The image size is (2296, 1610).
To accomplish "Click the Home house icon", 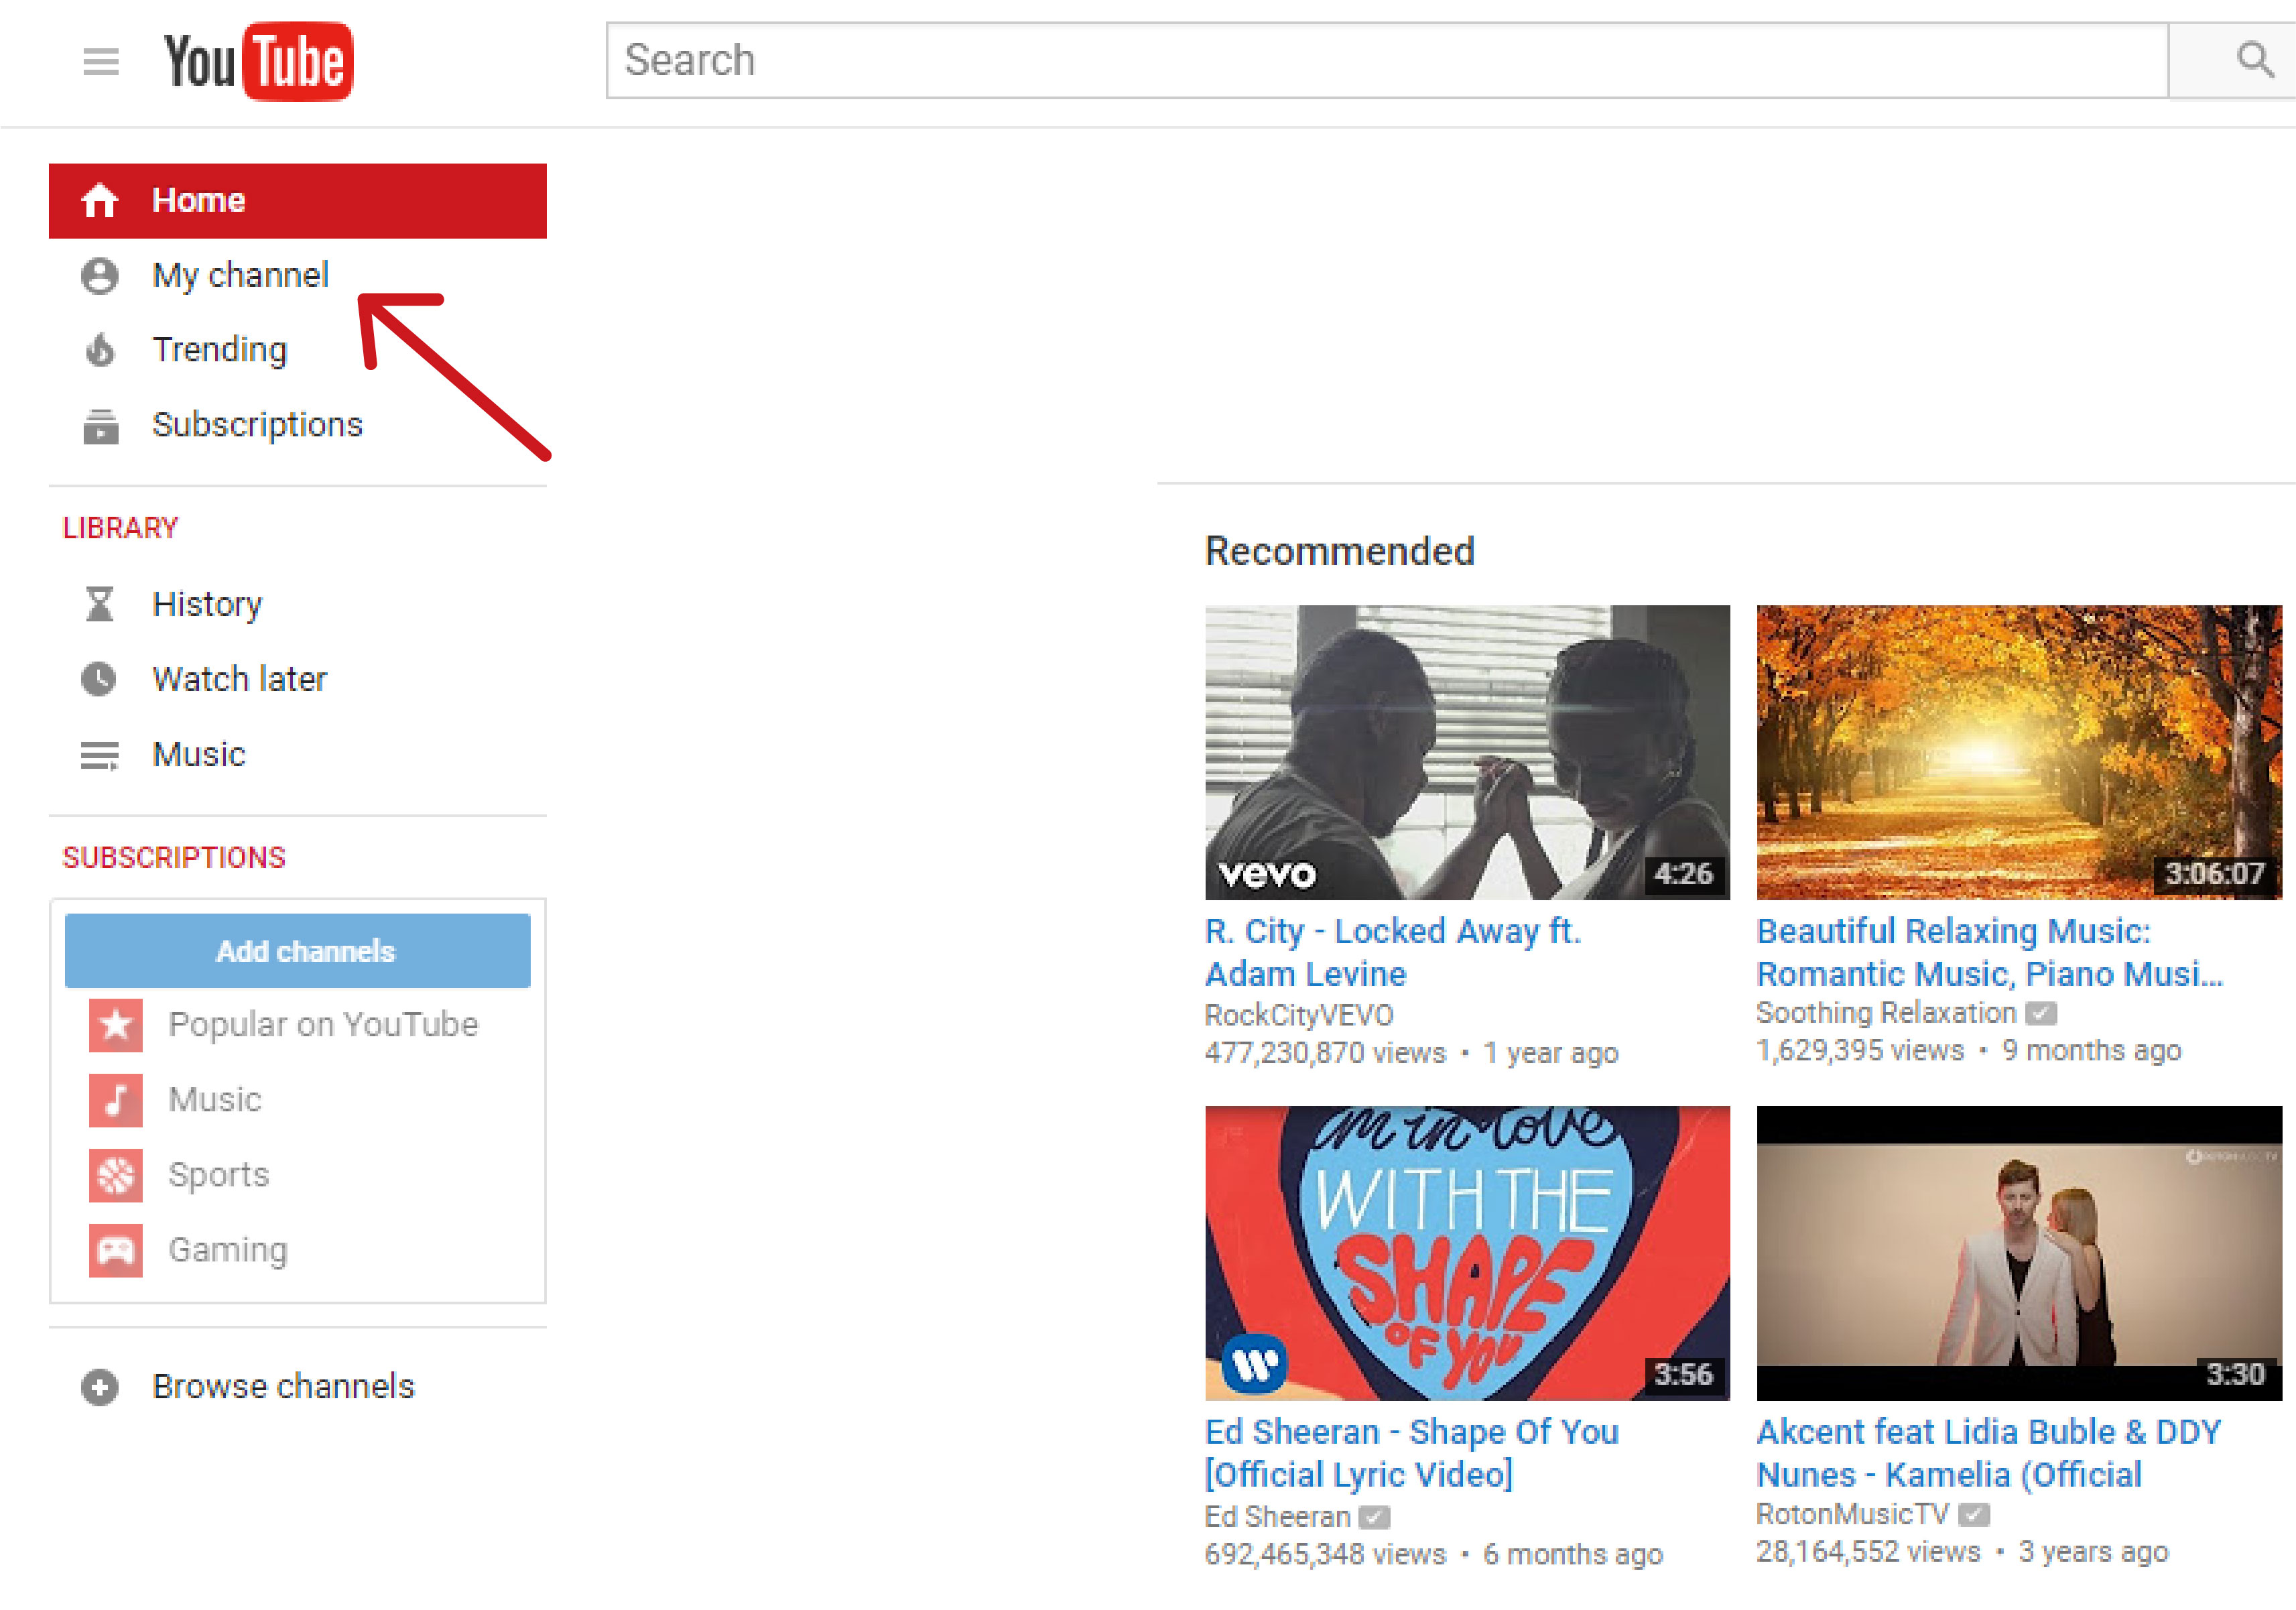I will click(x=100, y=201).
